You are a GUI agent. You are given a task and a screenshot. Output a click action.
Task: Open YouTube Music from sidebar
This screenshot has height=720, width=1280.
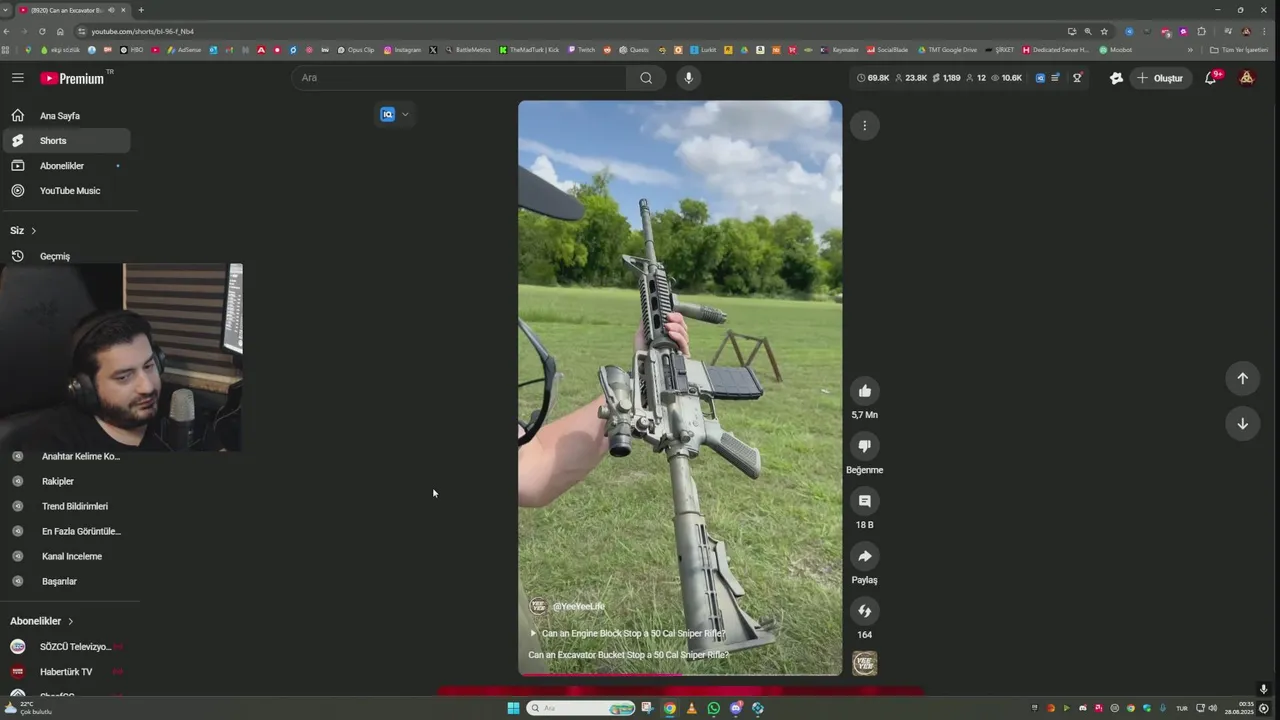click(x=66, y=191)
